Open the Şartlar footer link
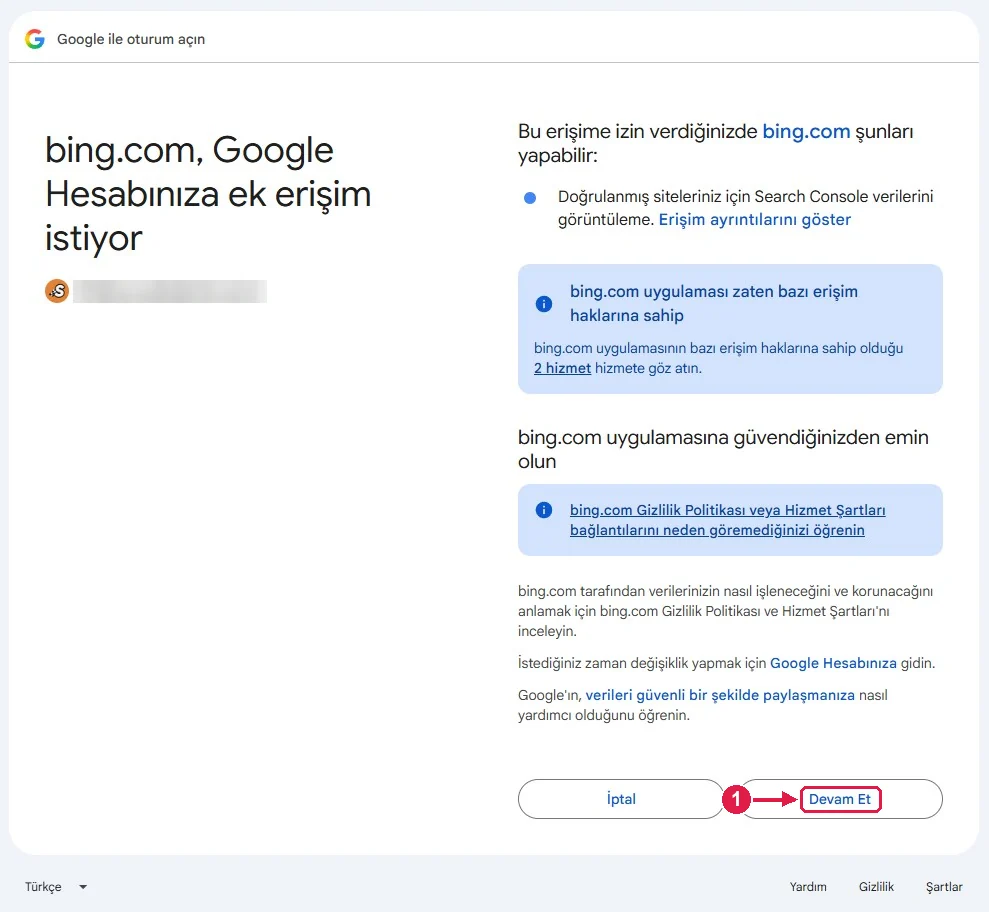 tap(944, 887)
